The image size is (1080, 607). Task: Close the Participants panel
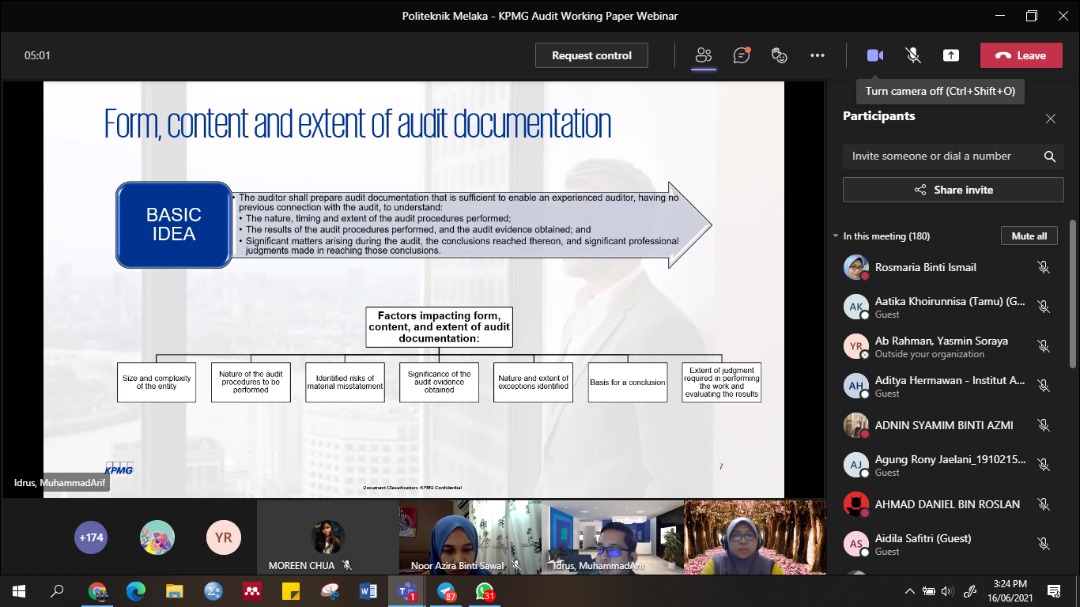pyautogui.click(x=1050, y=119)
